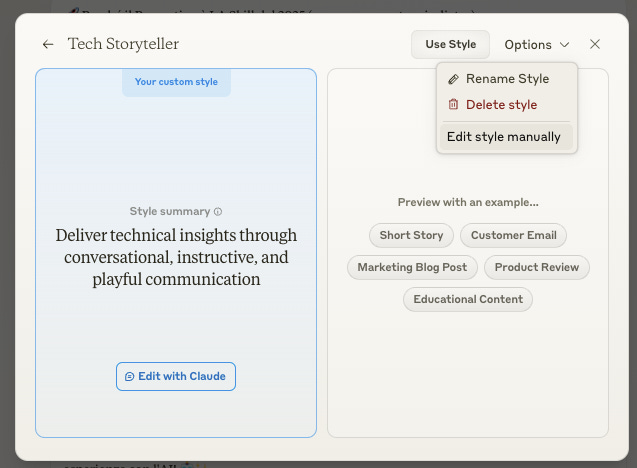Viewport: 637px width, 468px height.
Task: Choose Edit style manually option
Action: 506,137
